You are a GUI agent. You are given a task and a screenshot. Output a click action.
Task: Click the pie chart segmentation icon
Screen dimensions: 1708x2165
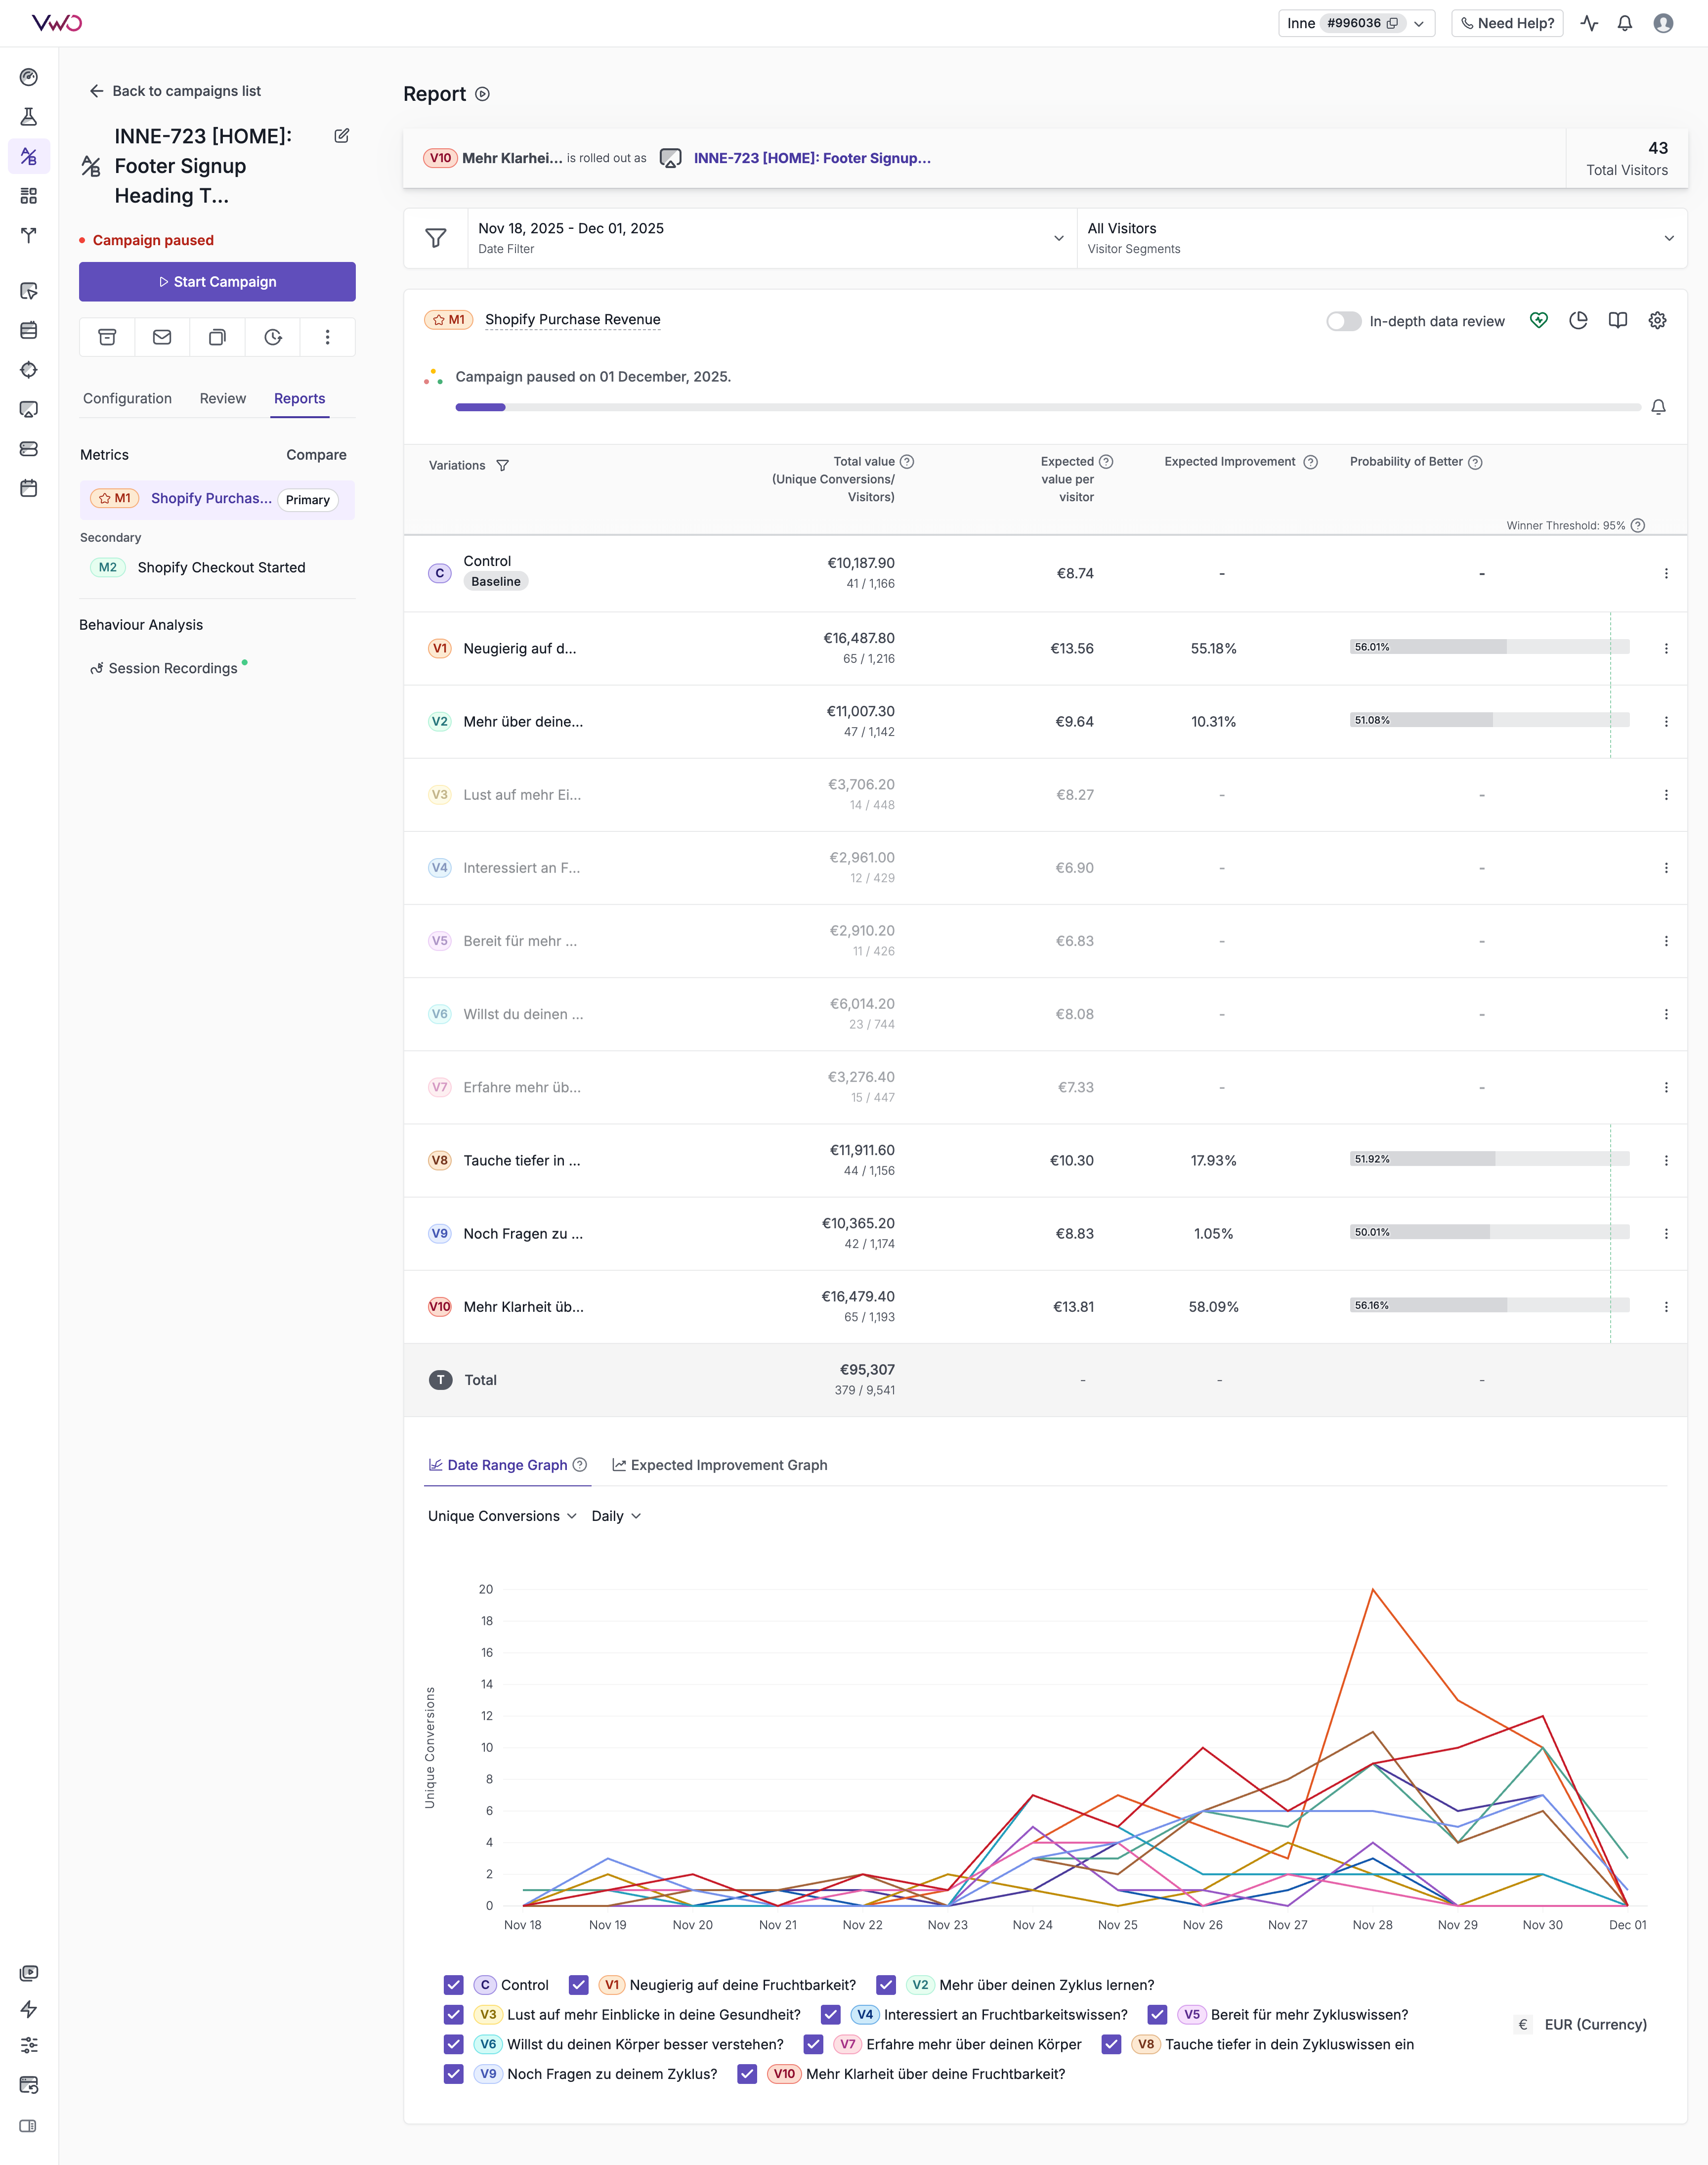point(1578,320)
